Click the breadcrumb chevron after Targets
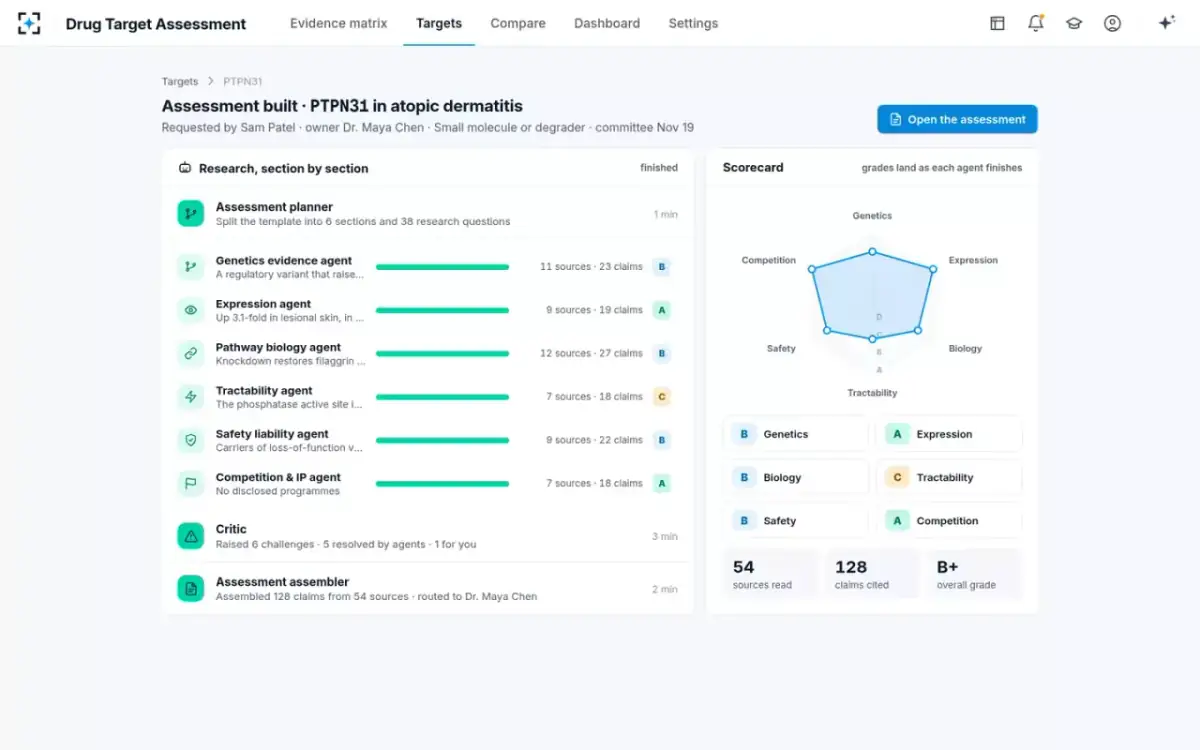 point(211,81)
